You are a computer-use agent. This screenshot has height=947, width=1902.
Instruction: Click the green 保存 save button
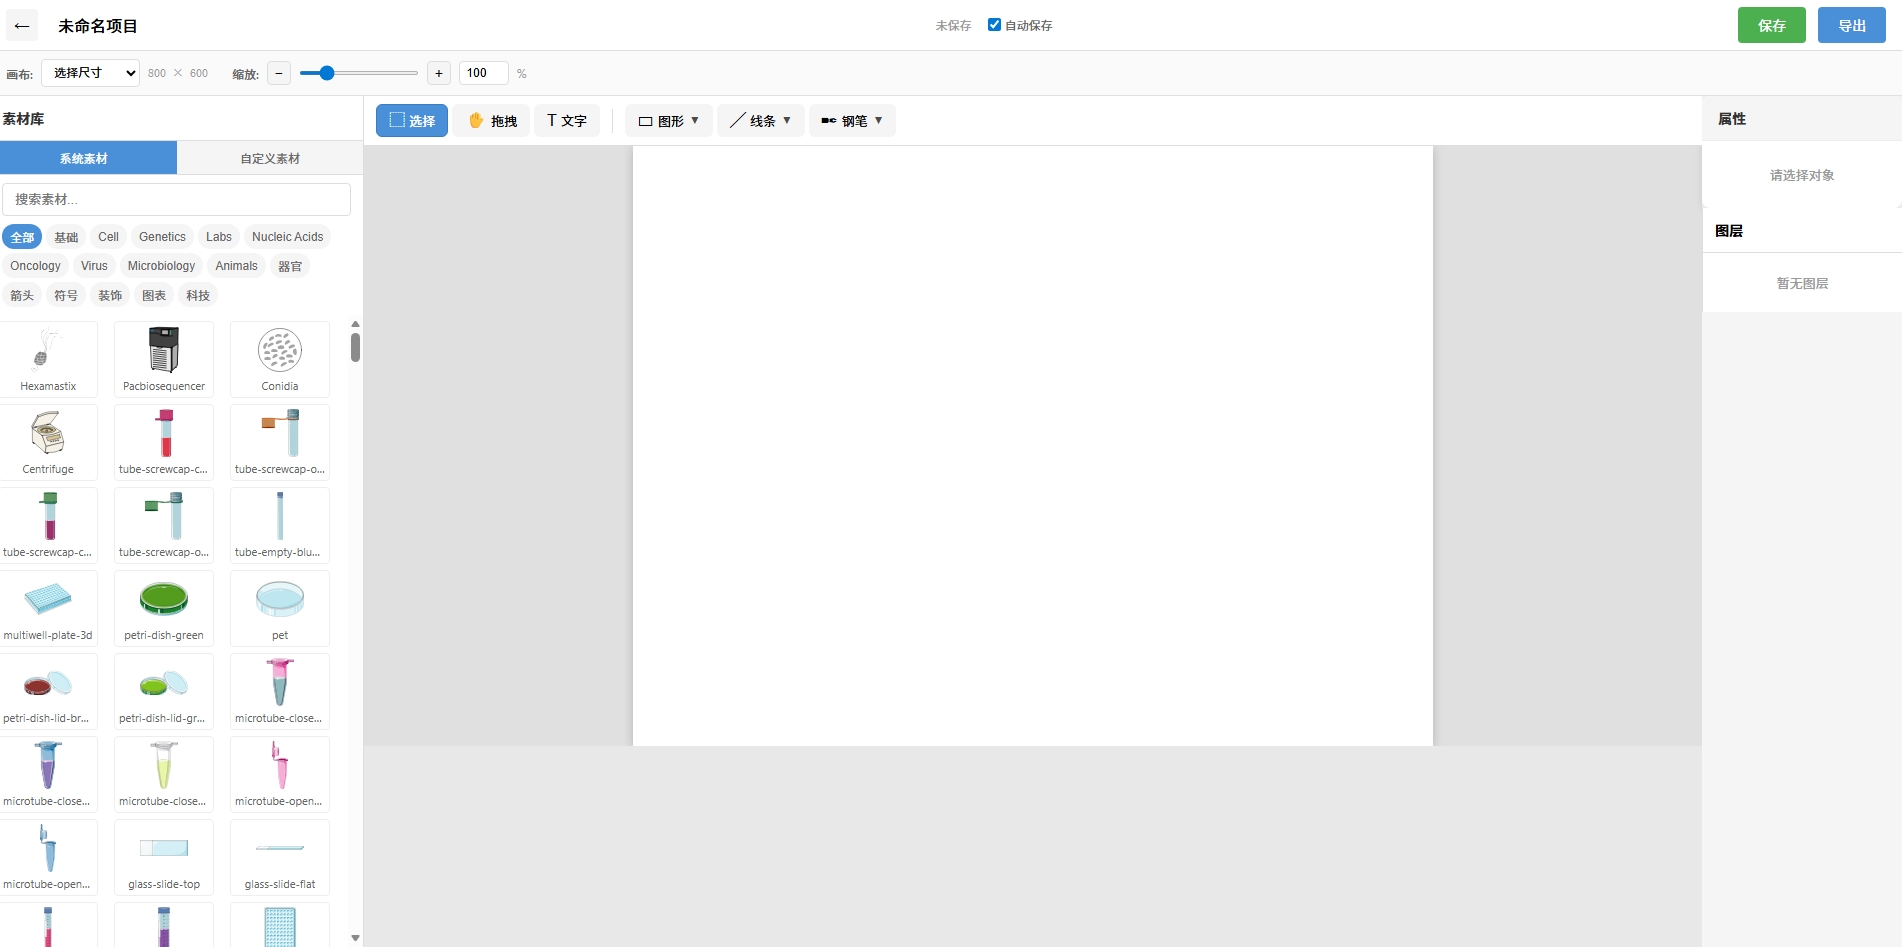click(1771, 25)
